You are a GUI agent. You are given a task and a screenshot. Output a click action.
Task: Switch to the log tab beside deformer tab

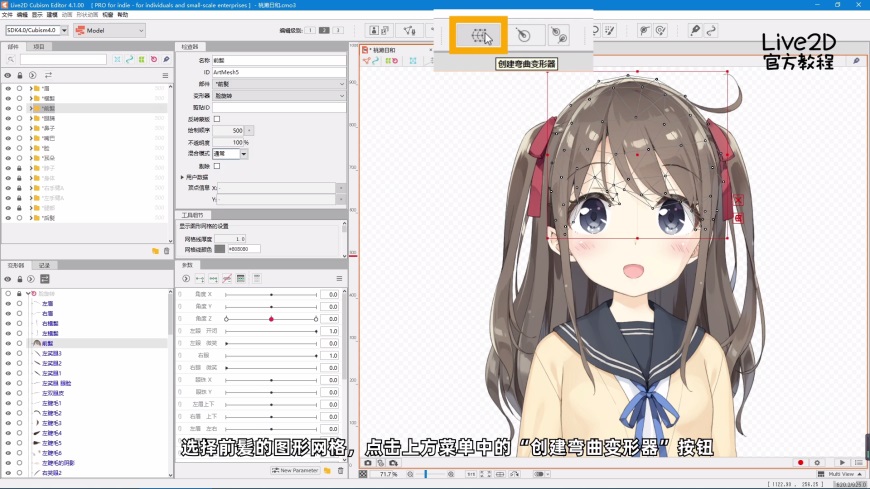pos(44,265)
